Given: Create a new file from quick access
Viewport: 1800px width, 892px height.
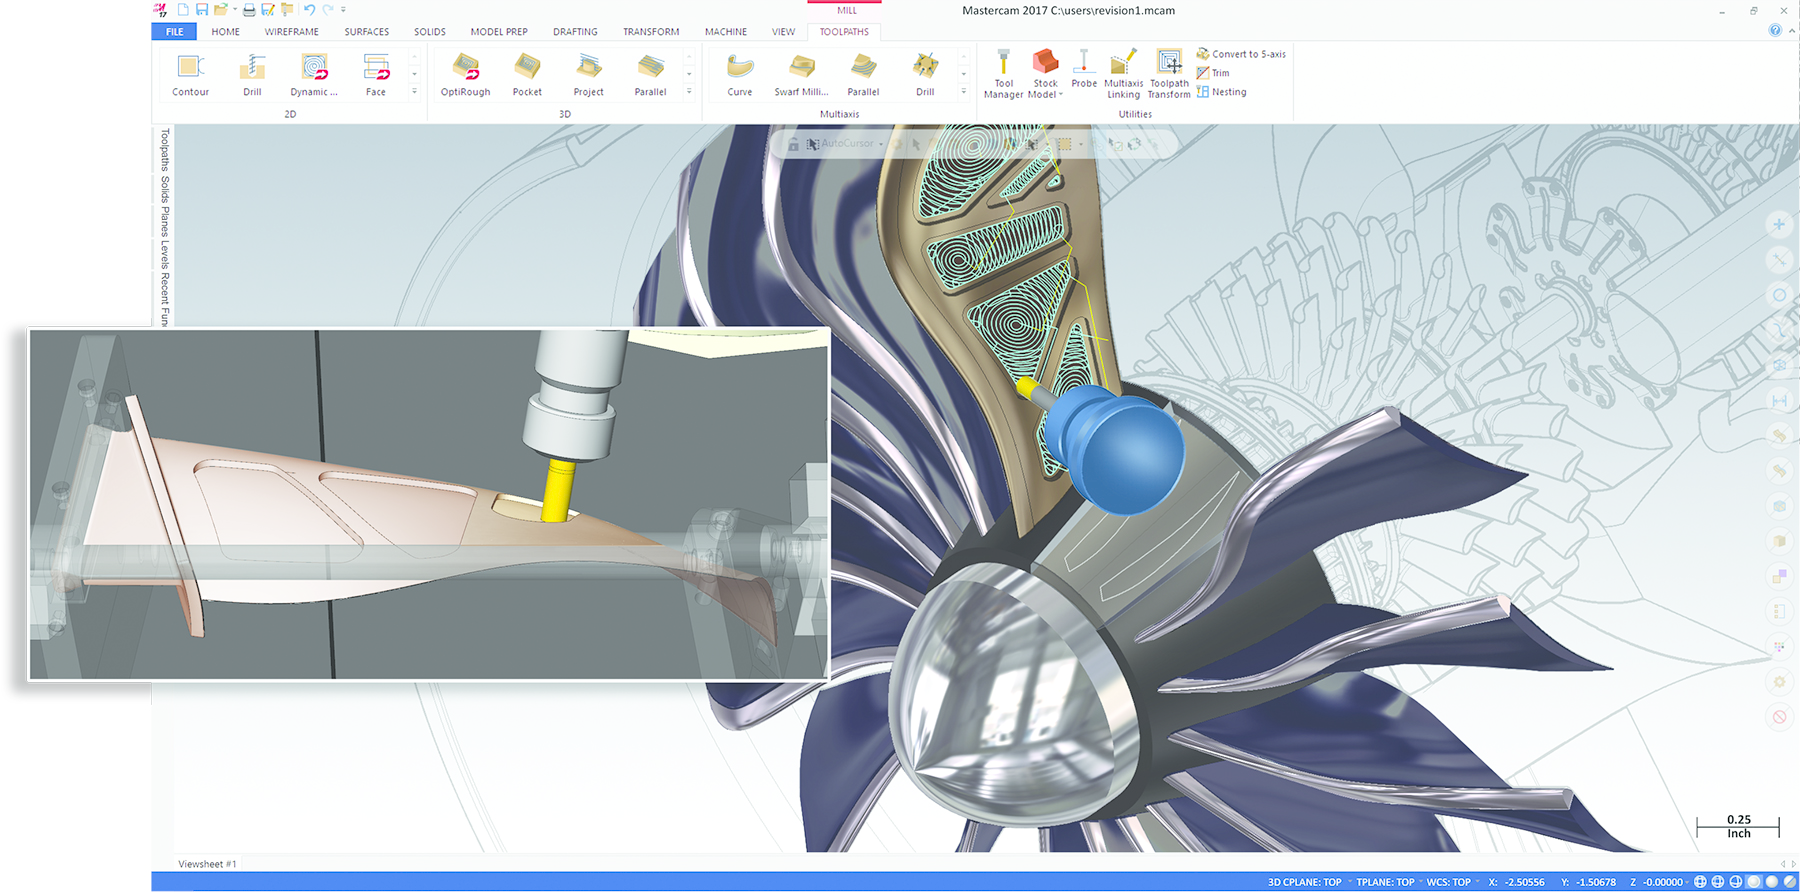Looking at the screenshot, I should coord(183,10).
